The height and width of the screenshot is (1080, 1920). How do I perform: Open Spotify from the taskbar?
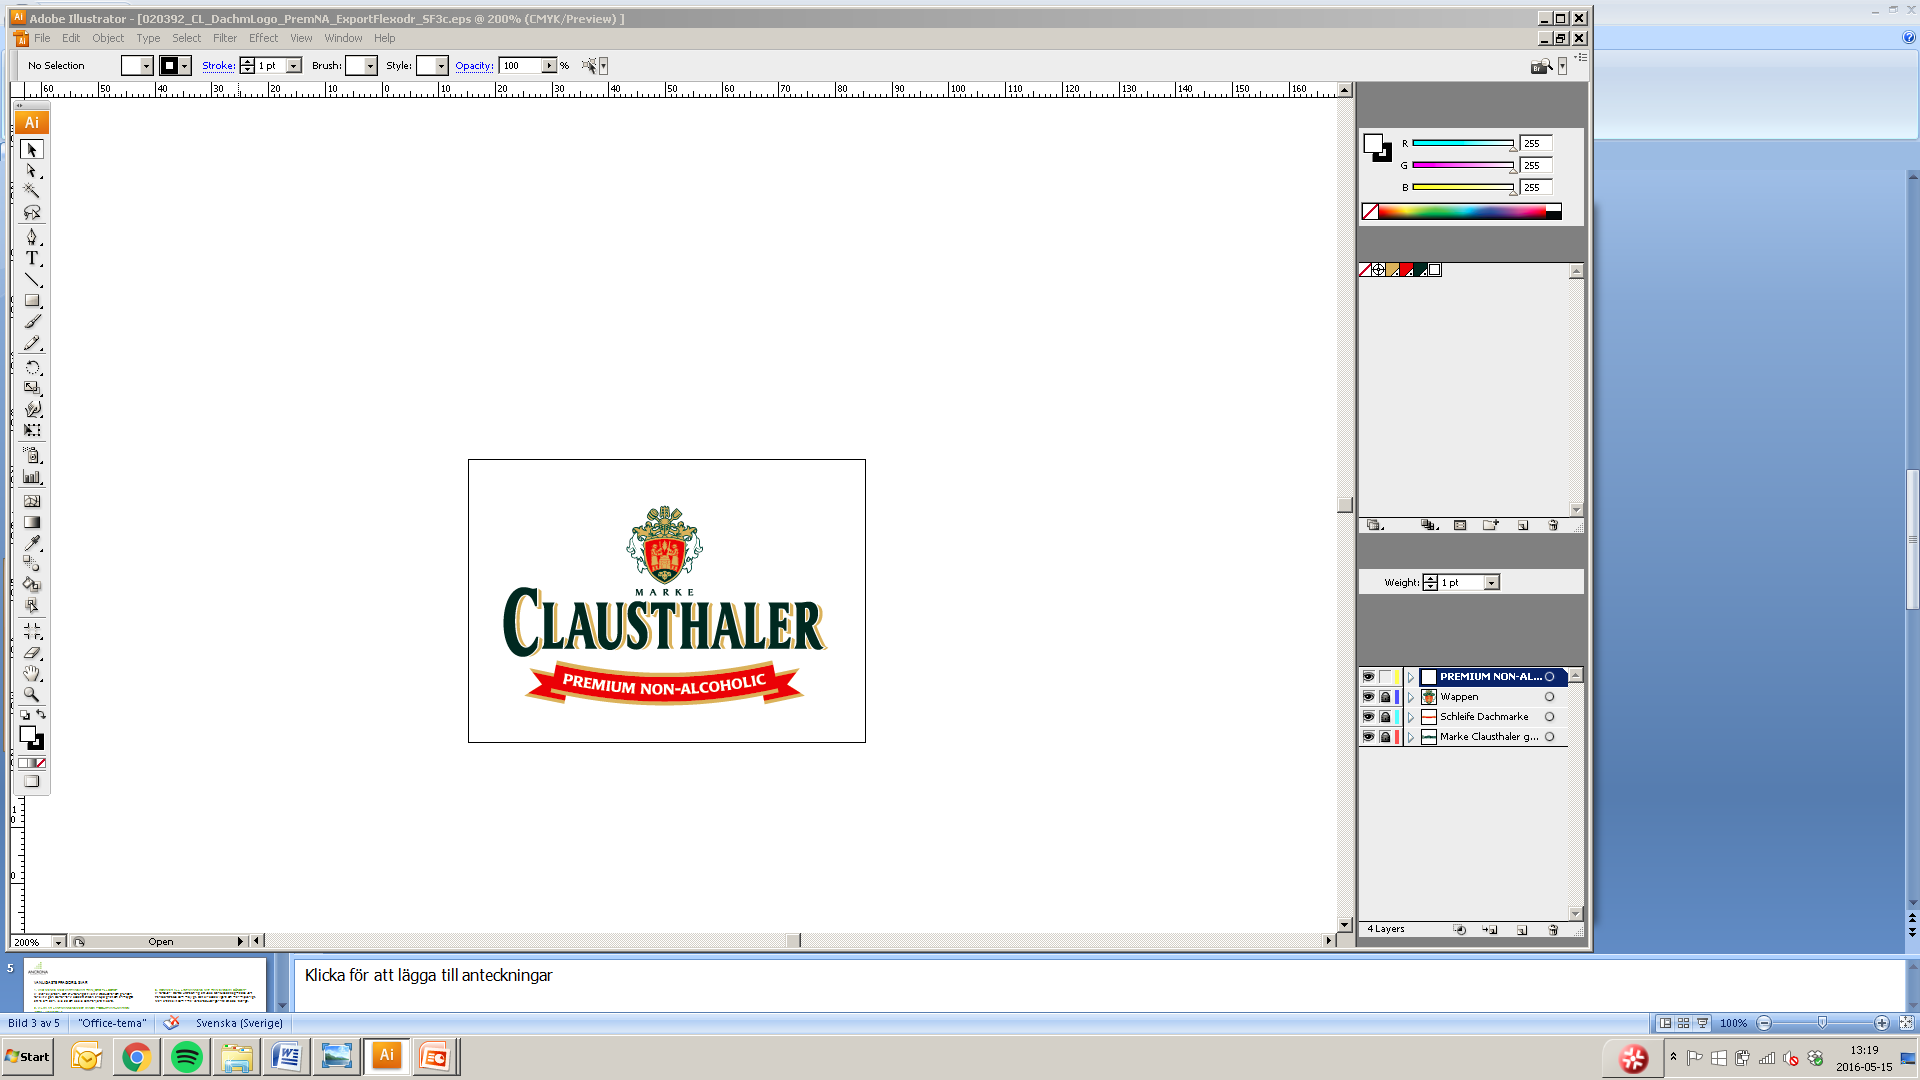(x=186, y=1057)
